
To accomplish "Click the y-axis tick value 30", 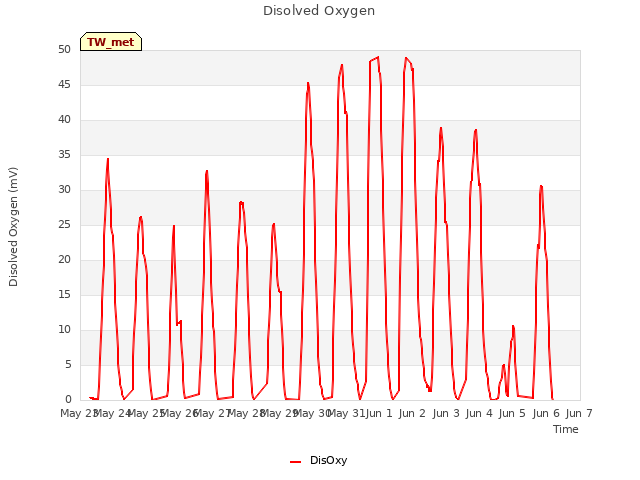I will click(x=64, y=189).
